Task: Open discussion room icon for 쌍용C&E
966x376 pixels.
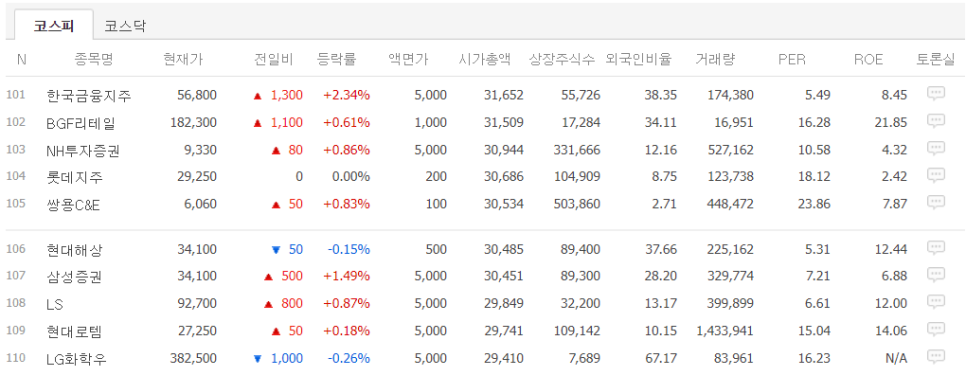Action: click(936, 202)
